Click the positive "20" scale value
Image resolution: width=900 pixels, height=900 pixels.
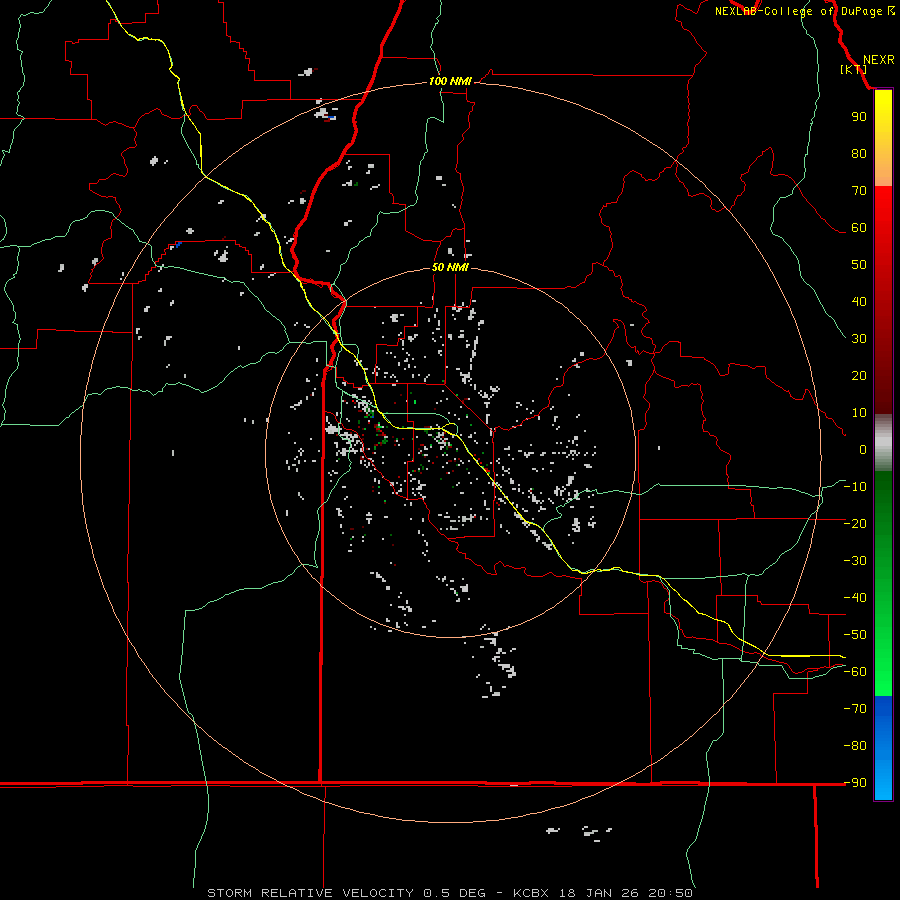click(x=859, y=376)
